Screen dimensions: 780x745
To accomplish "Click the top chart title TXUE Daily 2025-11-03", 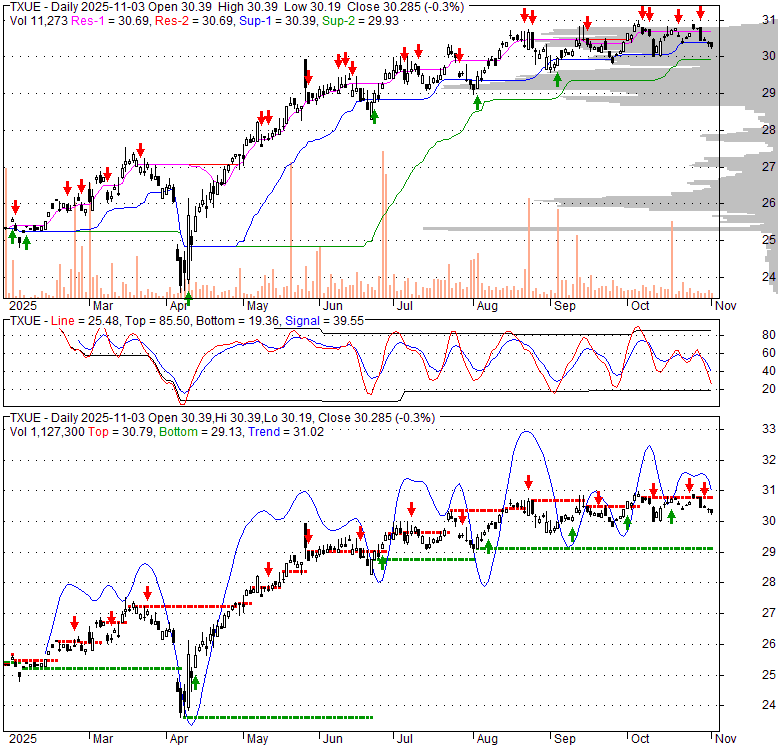I will click(77, 7).
